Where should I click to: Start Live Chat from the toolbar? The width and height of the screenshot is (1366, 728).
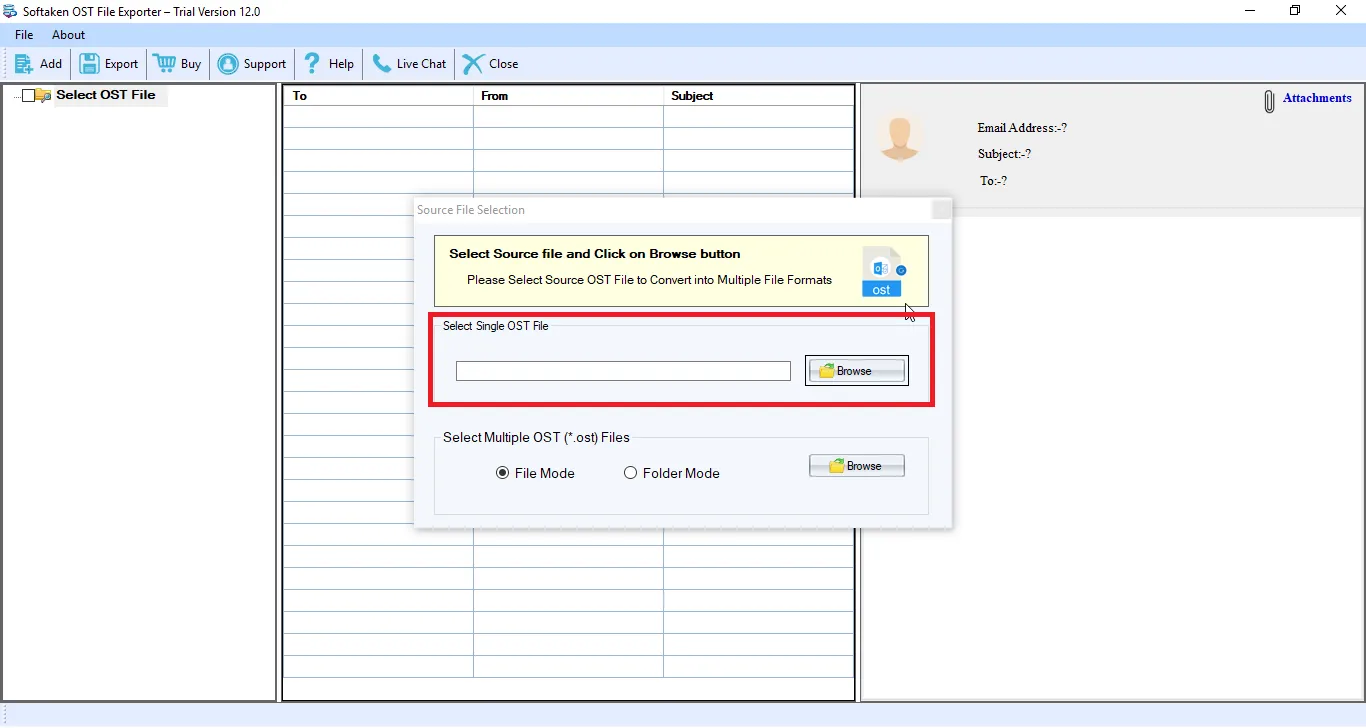(409, 64)
